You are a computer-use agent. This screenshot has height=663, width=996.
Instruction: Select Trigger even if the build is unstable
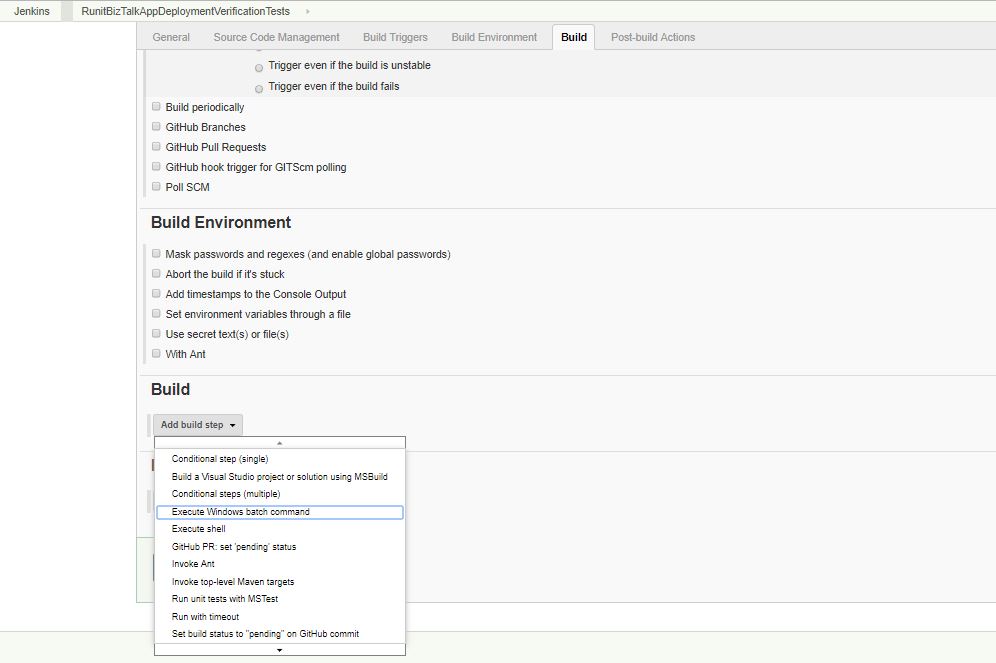coord(259,68)
